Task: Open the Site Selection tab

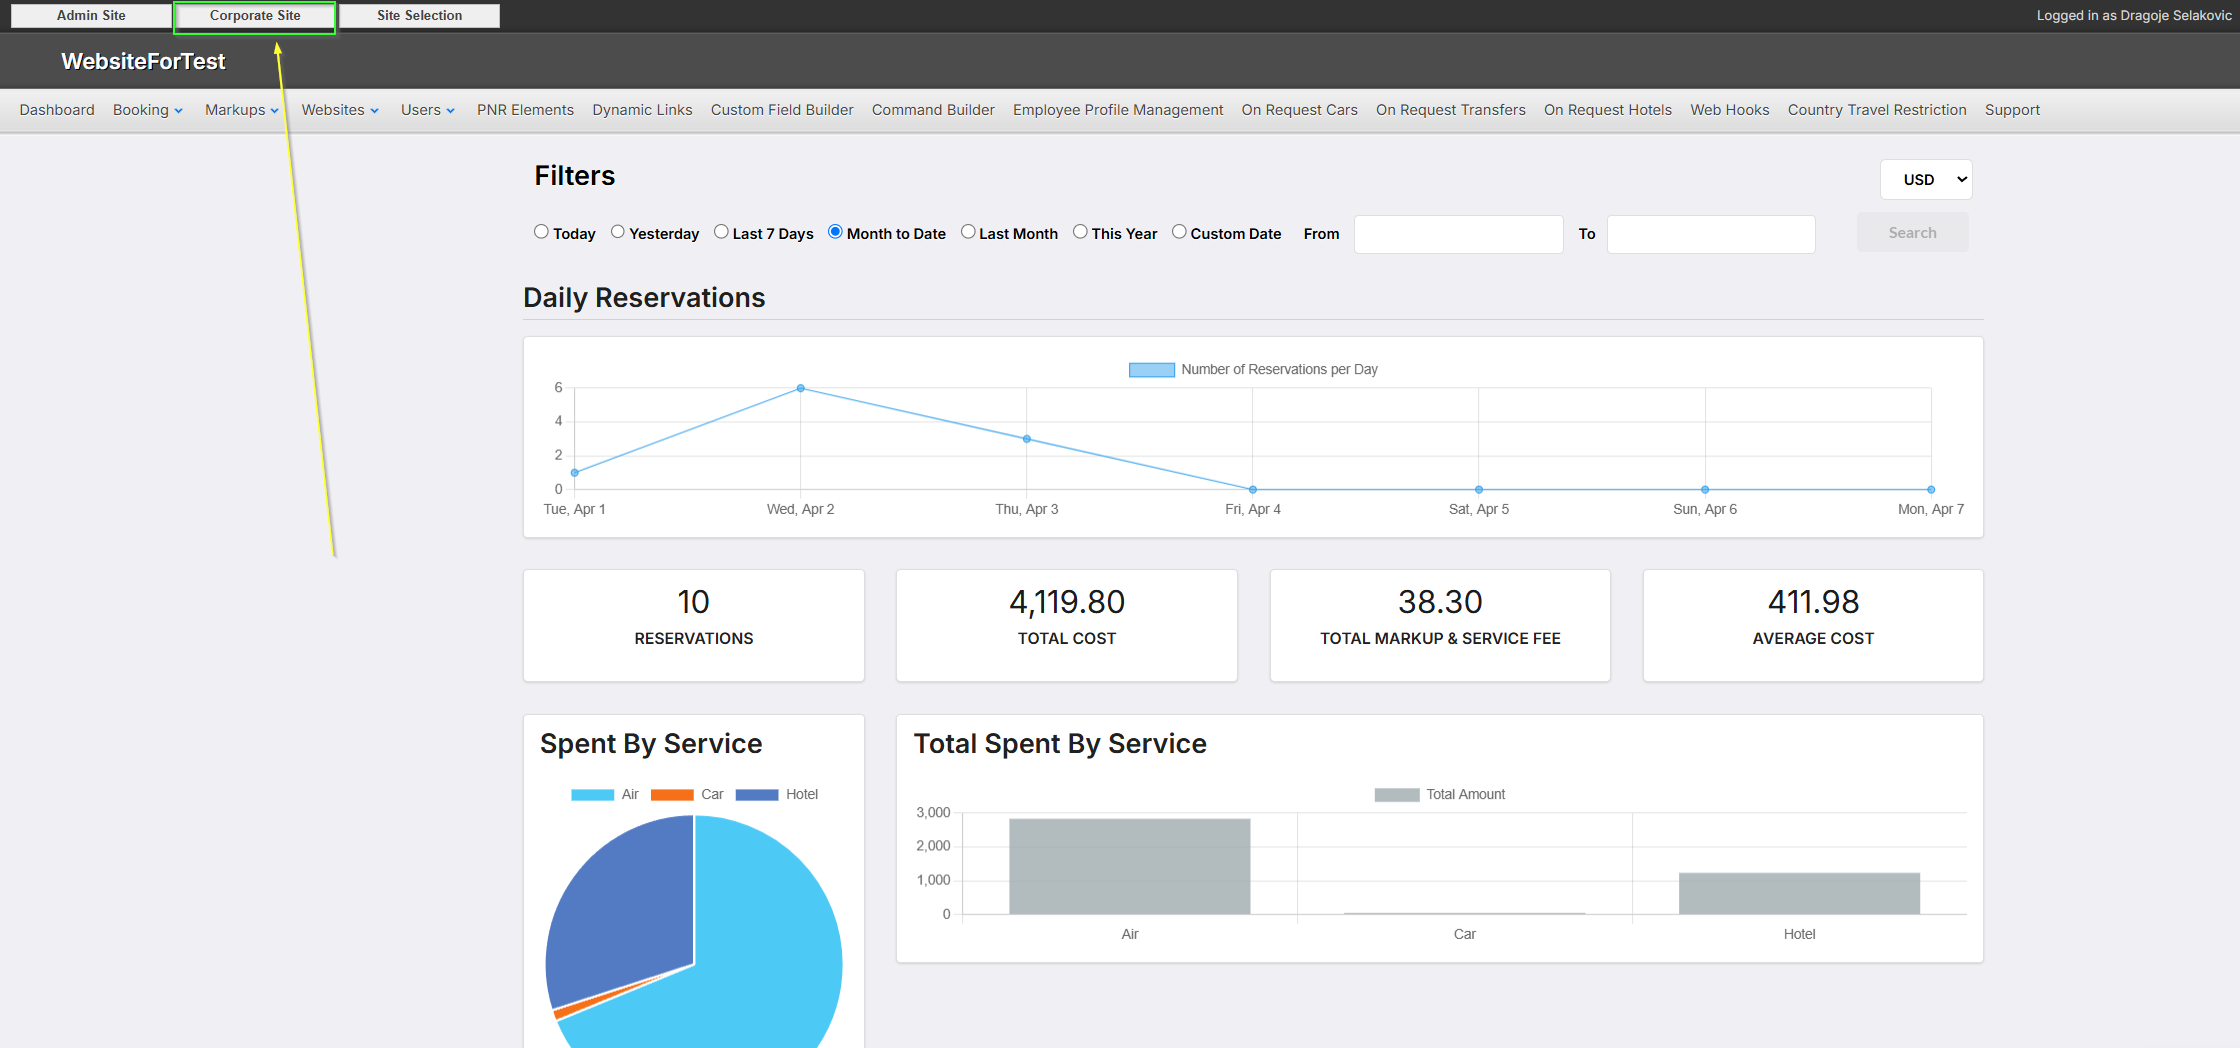Action: pyautogui.click(x=419, y=16)
